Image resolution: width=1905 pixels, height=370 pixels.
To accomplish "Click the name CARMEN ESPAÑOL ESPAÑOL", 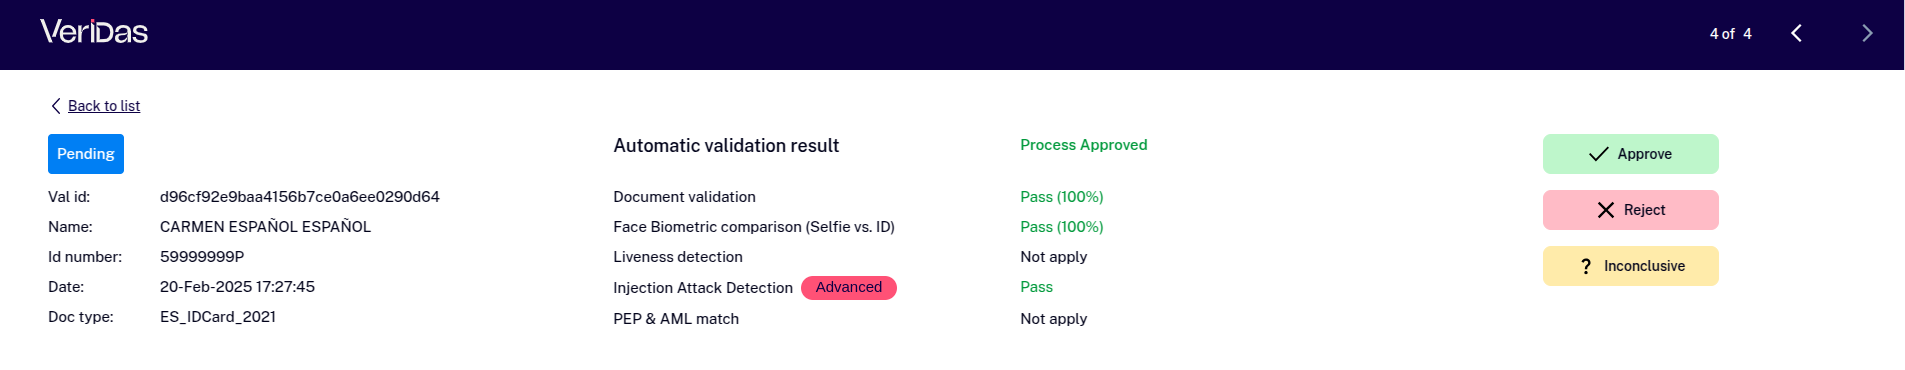I will (x=265, y=227).
